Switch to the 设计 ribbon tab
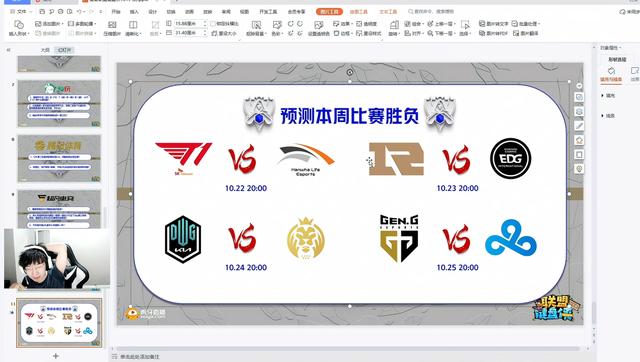This screenshot has width=640, height=362. click(x=153, y=12)
